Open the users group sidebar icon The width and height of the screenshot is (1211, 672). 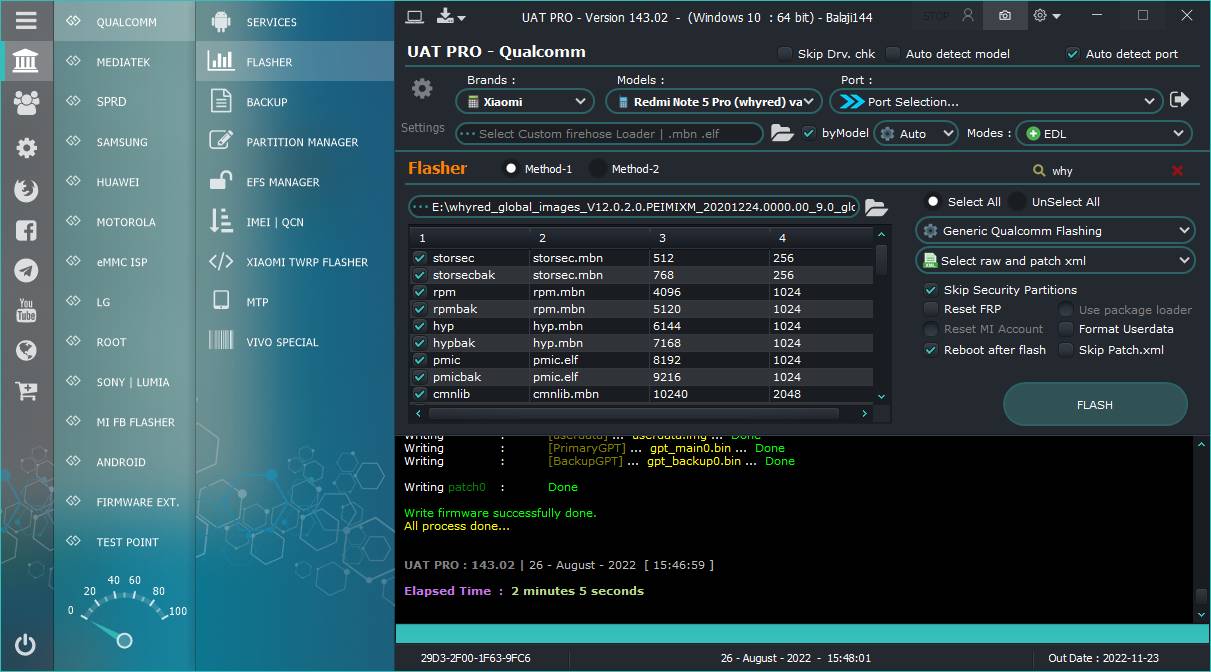tap(26, 101)
